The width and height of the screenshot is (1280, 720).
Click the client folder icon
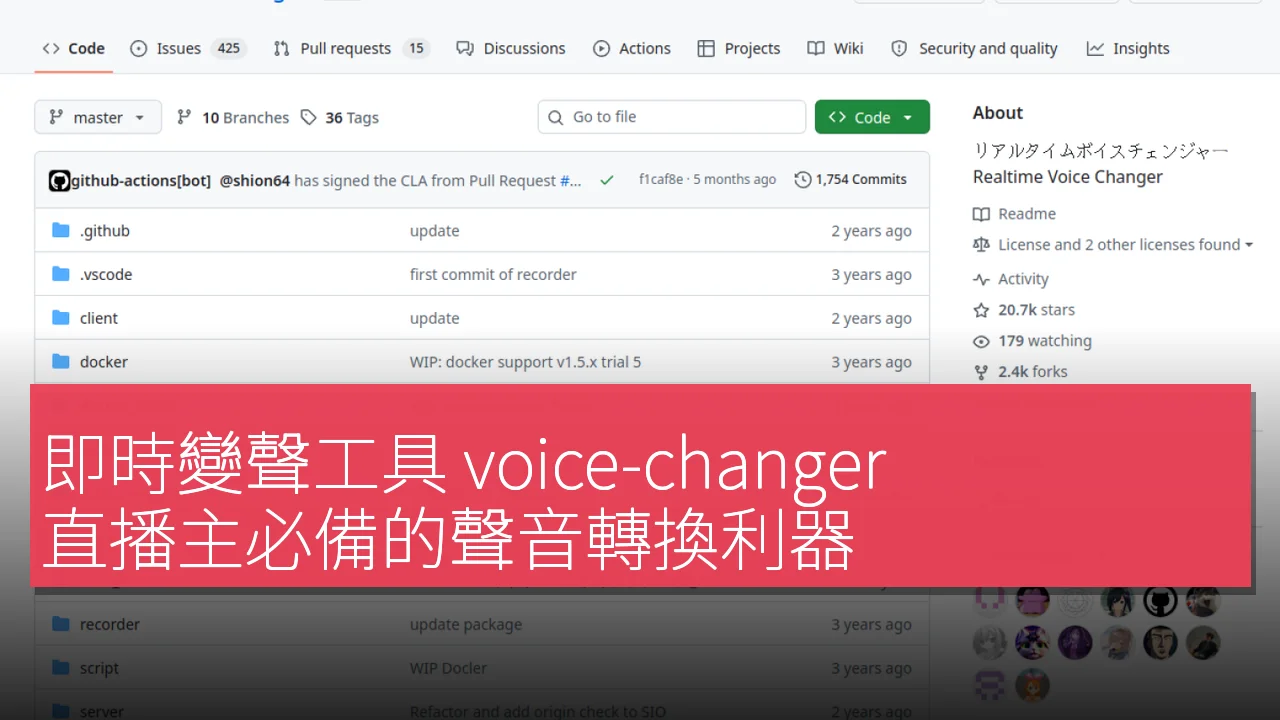coord(60,319)
